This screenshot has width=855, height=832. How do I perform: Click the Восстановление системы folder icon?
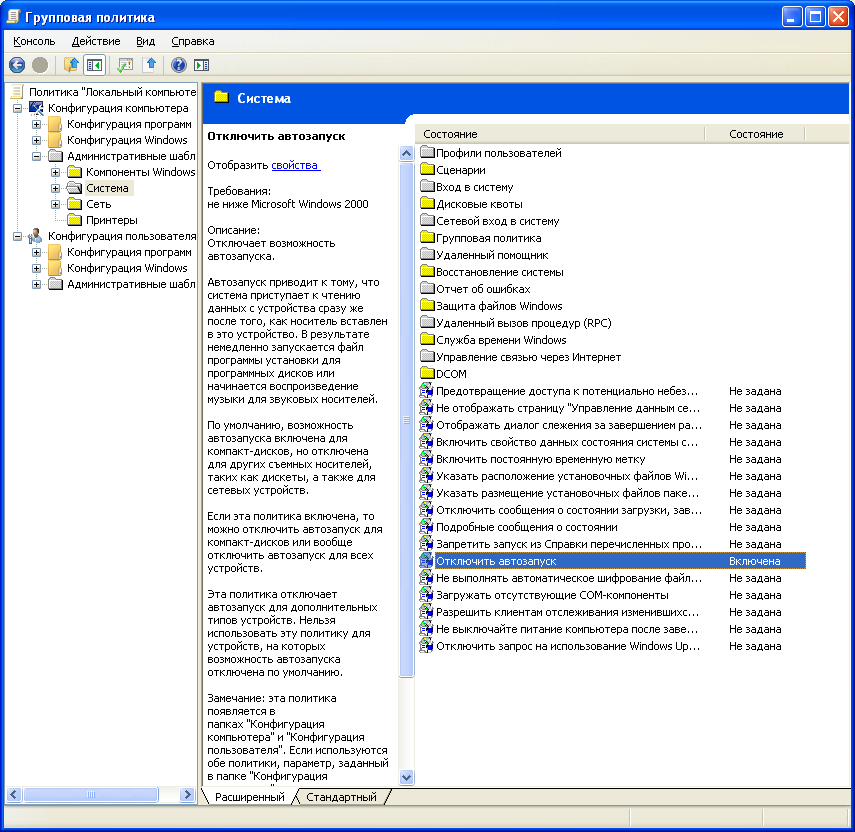[x=427, y=272]
